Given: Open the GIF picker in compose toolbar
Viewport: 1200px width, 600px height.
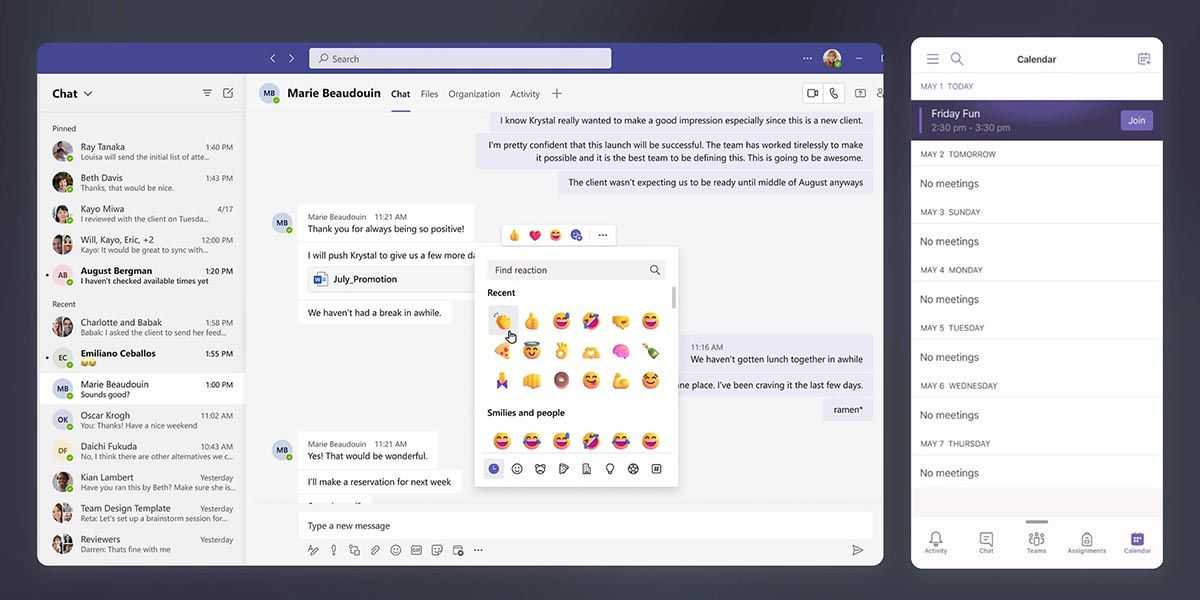Looking at the screenshot, I should (x=416, y=550).
